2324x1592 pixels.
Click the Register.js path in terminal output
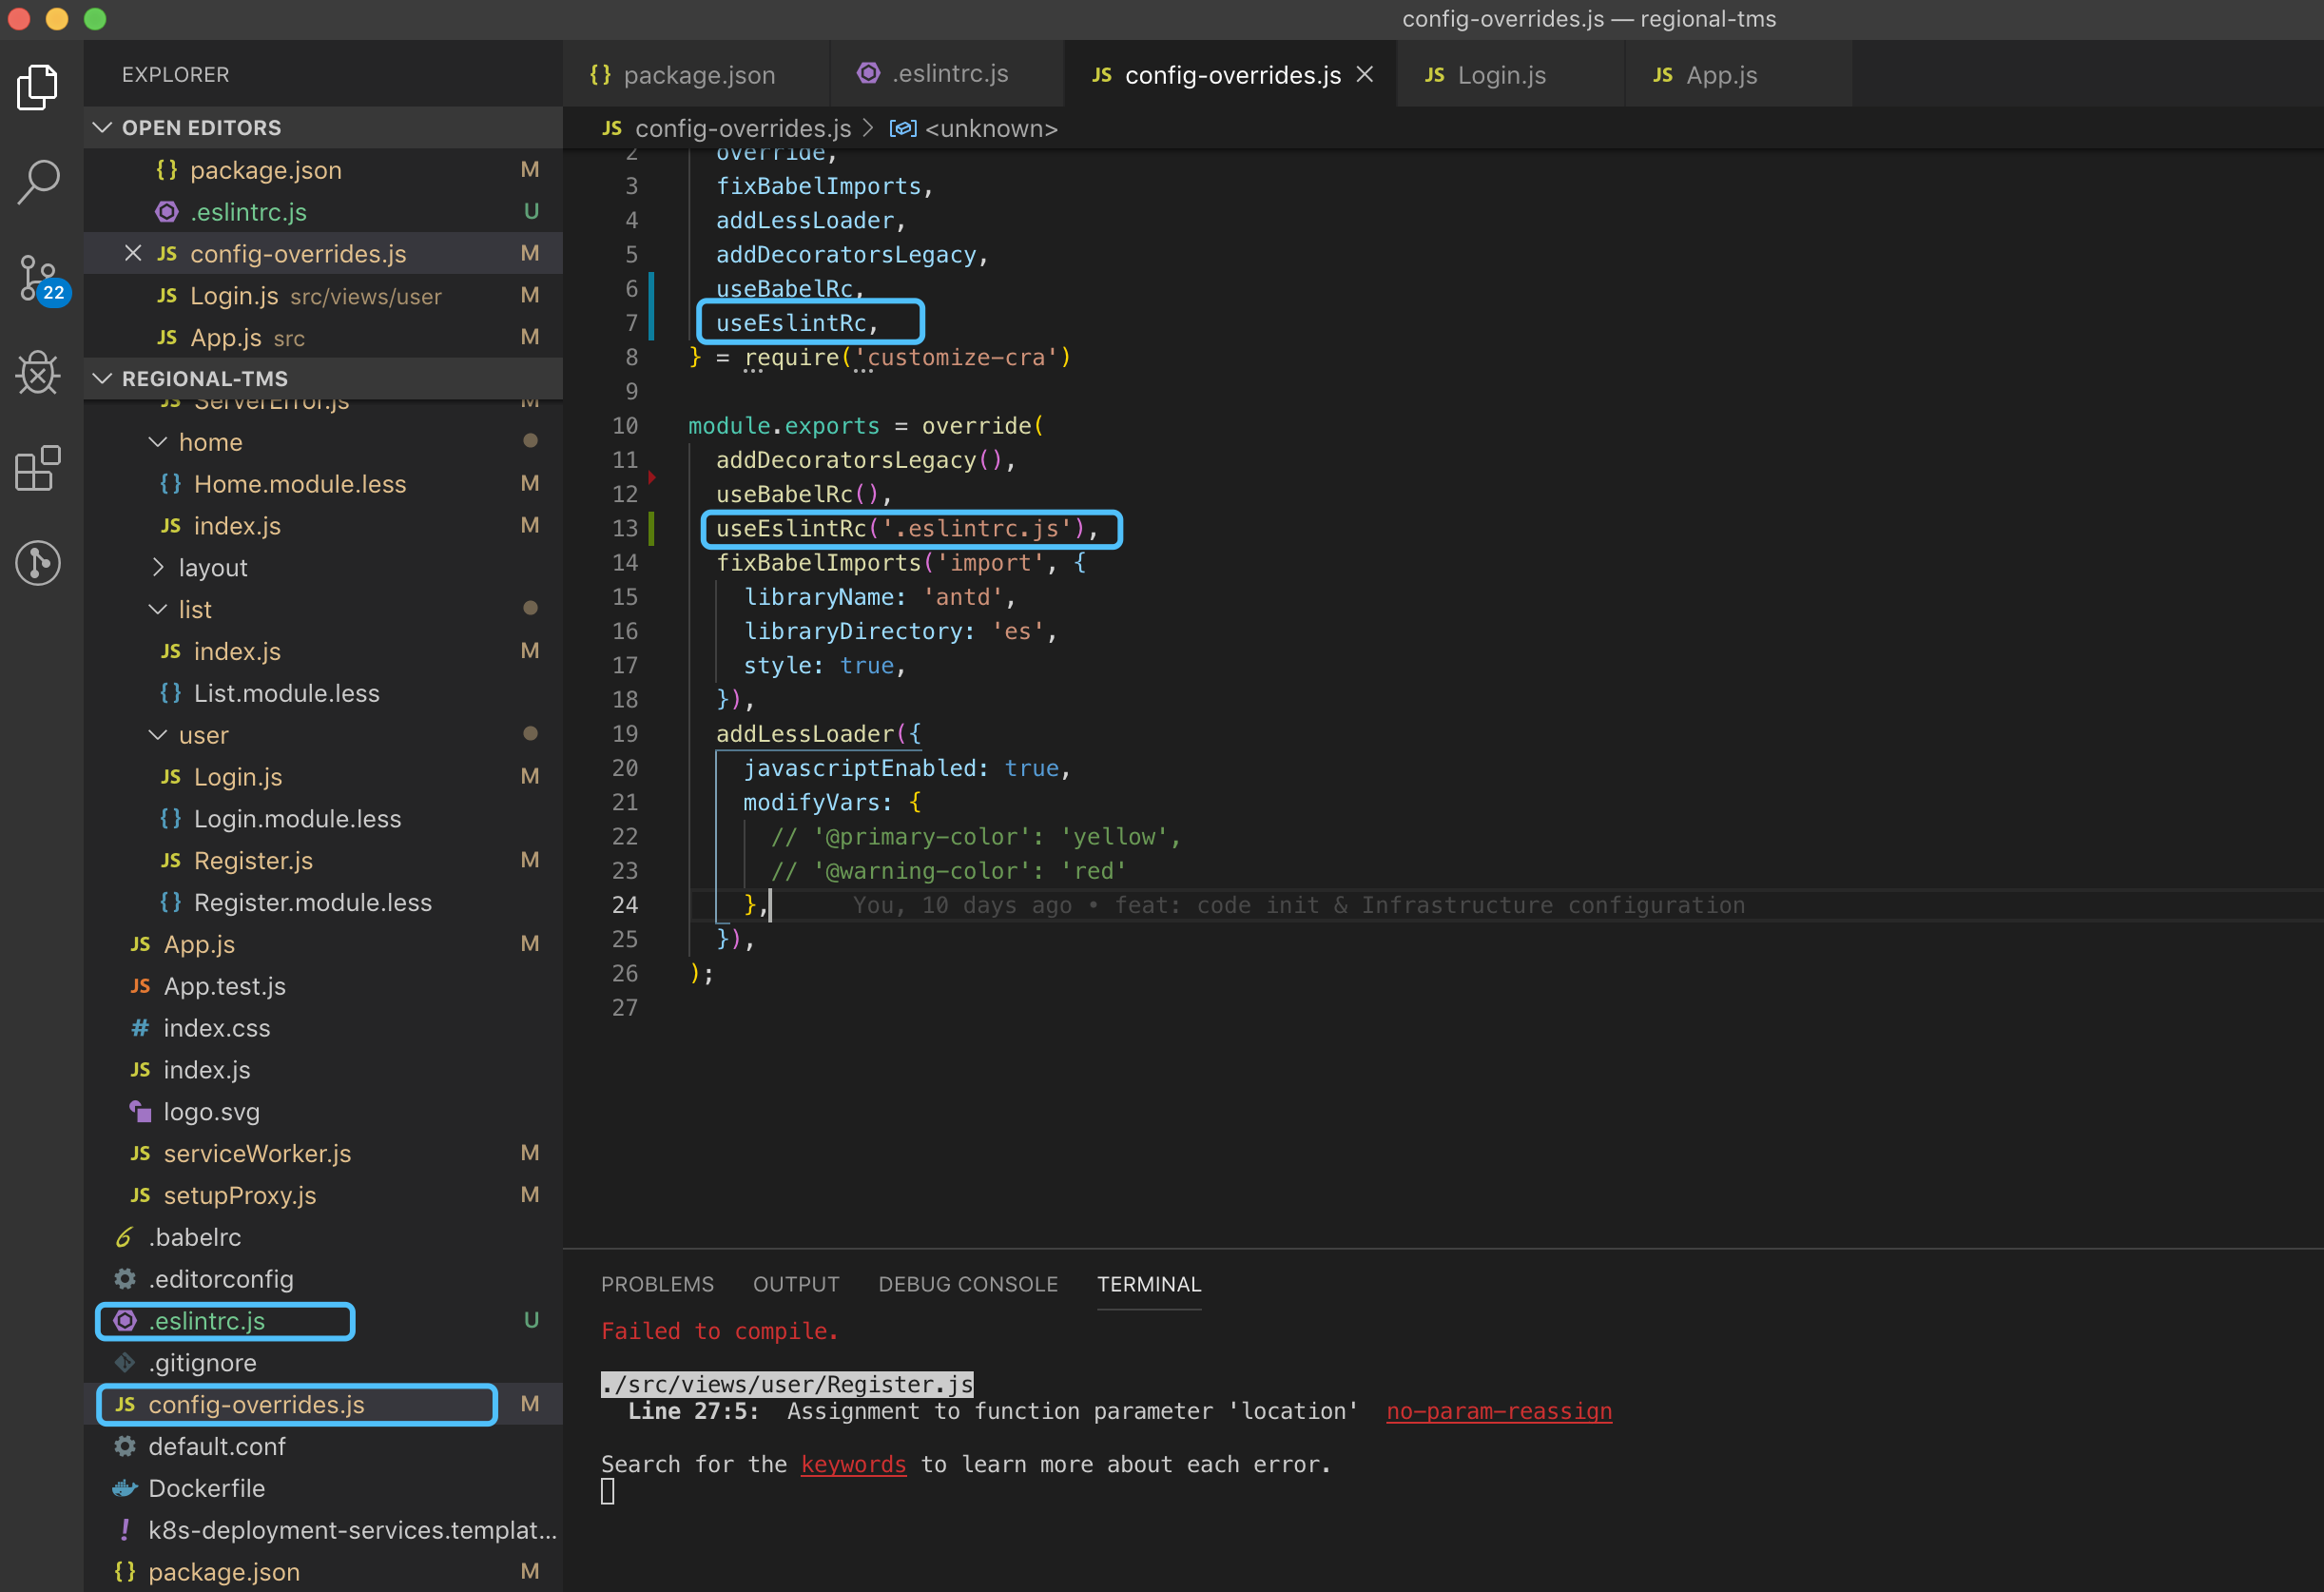tap(787, 1384)
